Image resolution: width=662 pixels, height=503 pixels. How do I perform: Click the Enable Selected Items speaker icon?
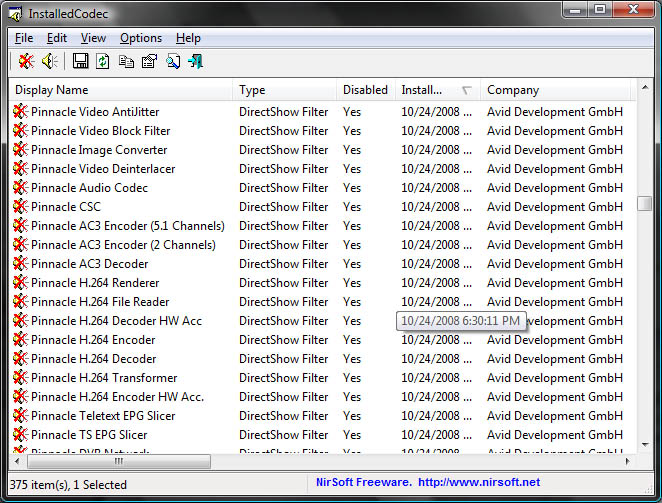coord(50,62)
